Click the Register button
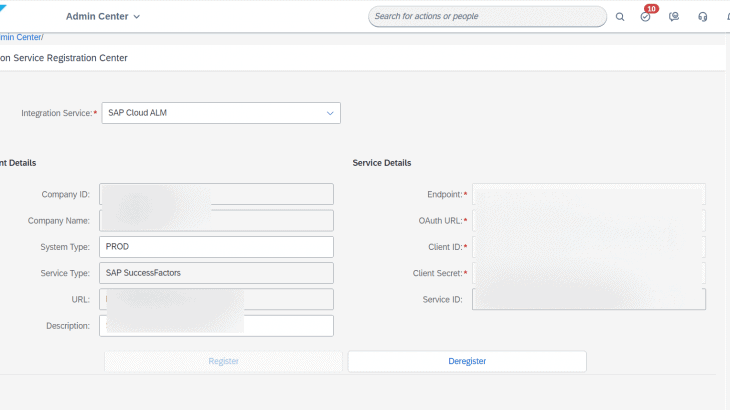Image resolution: width=730 pixels, height=410 pixels. pyautogui.click(x=223, y=361)
